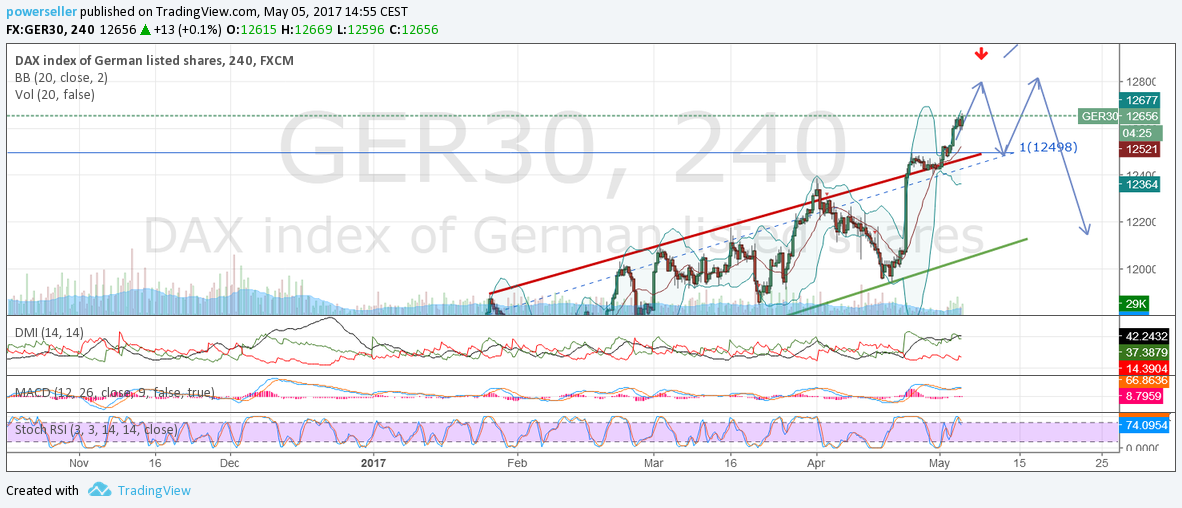Open the TradingView link beside the logo
1182x508 pixels.
pyautogui.click(x=153, y=491)
